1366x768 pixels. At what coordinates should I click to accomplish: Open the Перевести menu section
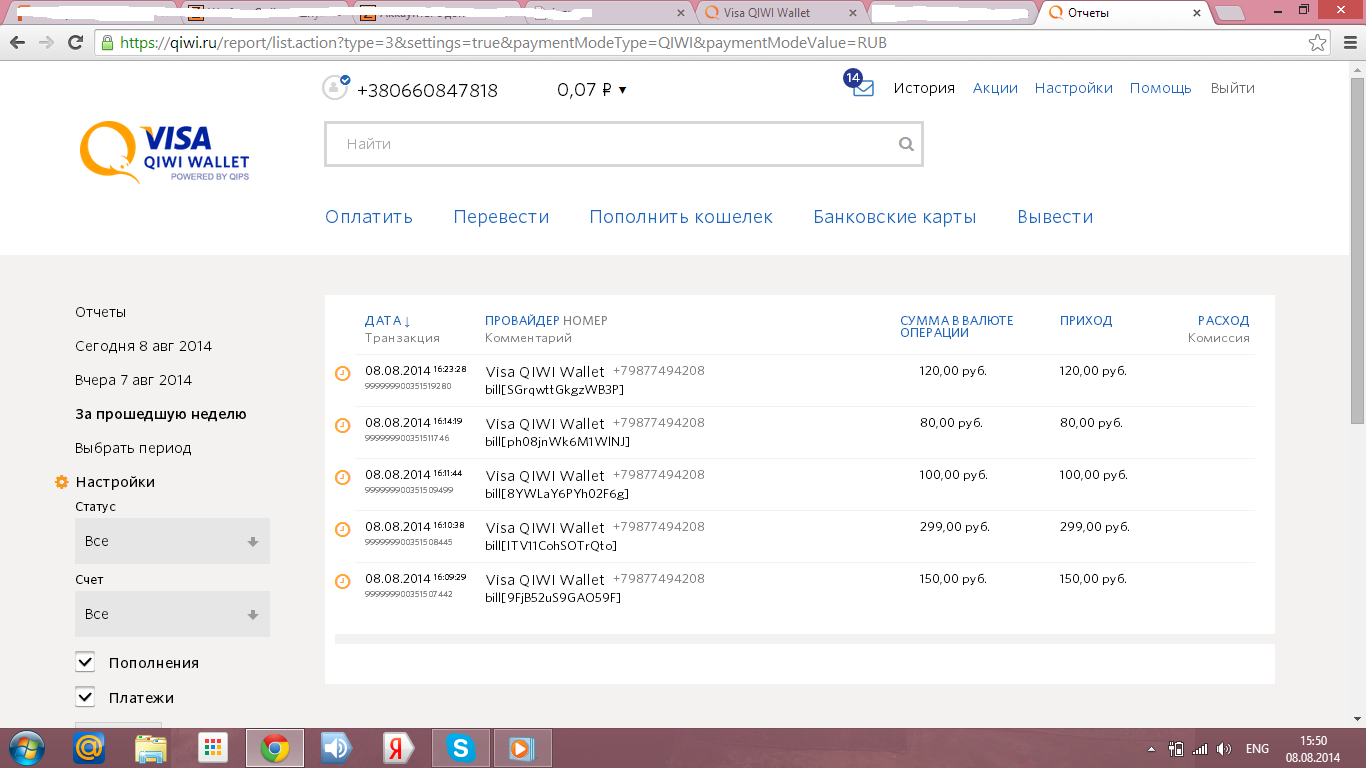click(501, 217)
